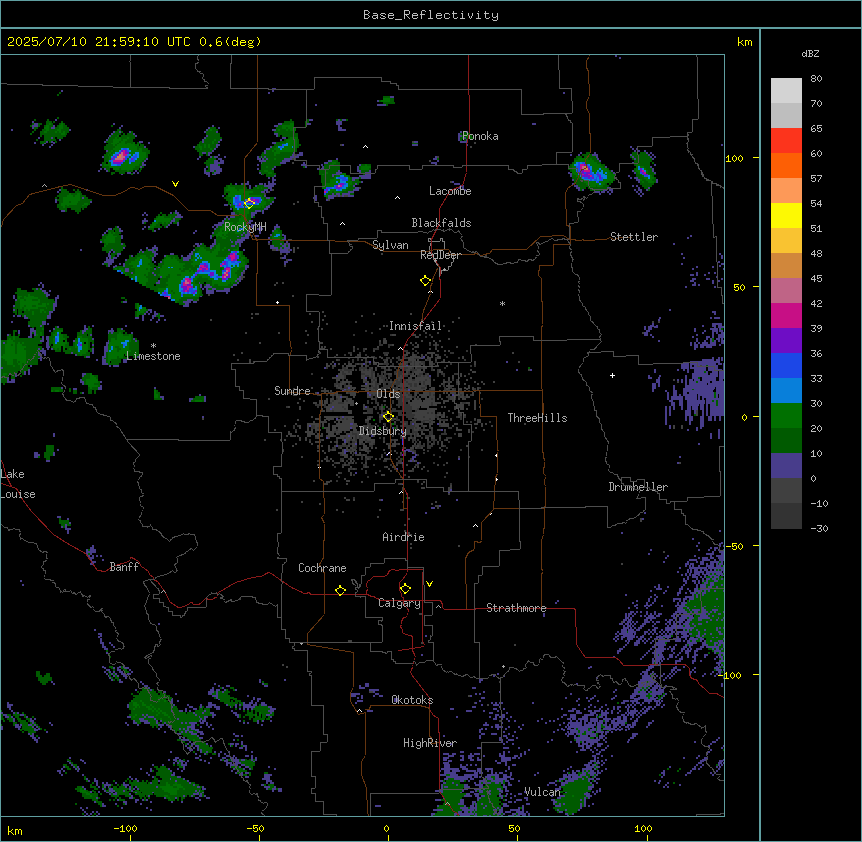Image resolution: width=862 pixels, height=842 pixels.
Task: Click the RedDeer city label
Action: pyautogui.click(x=440, y=255)
